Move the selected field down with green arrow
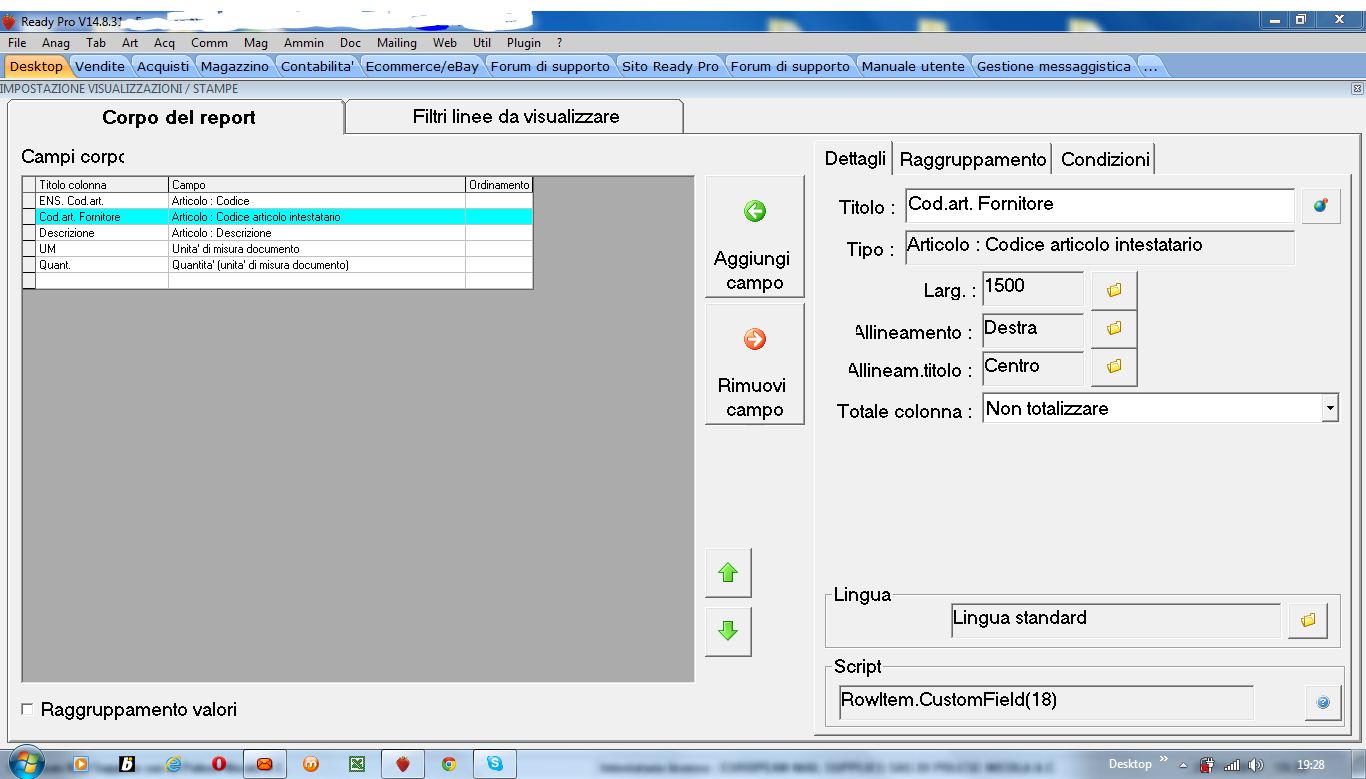 [x=728, y=631]
